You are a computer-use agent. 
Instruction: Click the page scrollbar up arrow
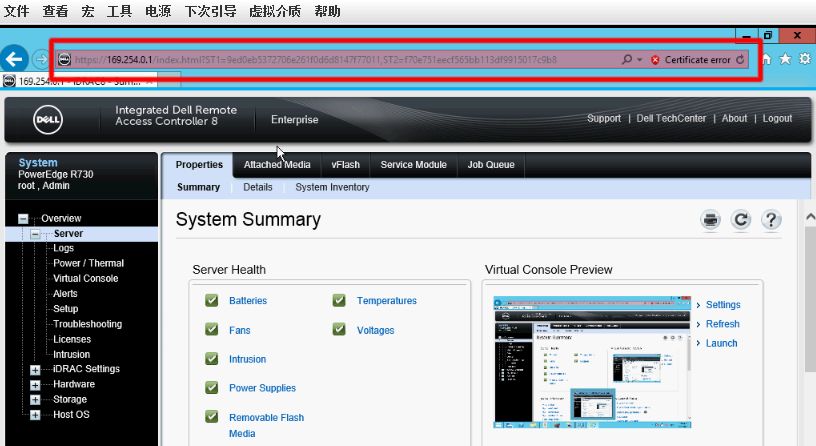tap(810, 217)
